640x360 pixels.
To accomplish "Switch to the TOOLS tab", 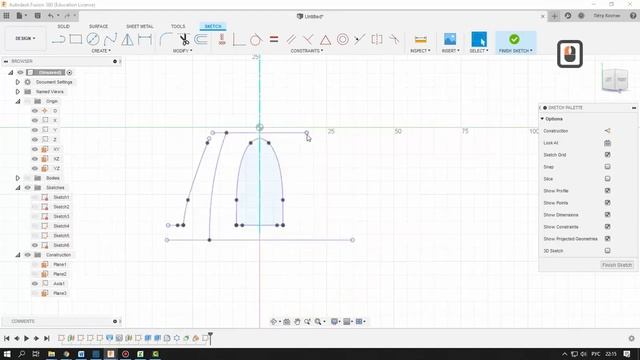I will pos(178,26).
